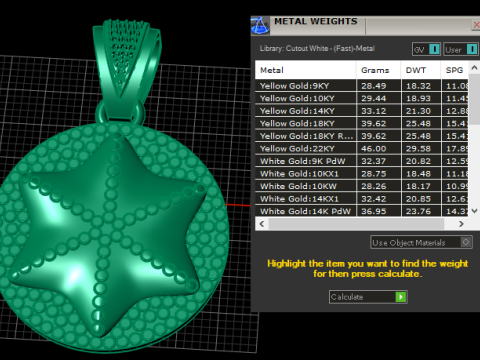Select the Yellow Gold:18KY R... row

click(x=362, y=136)
